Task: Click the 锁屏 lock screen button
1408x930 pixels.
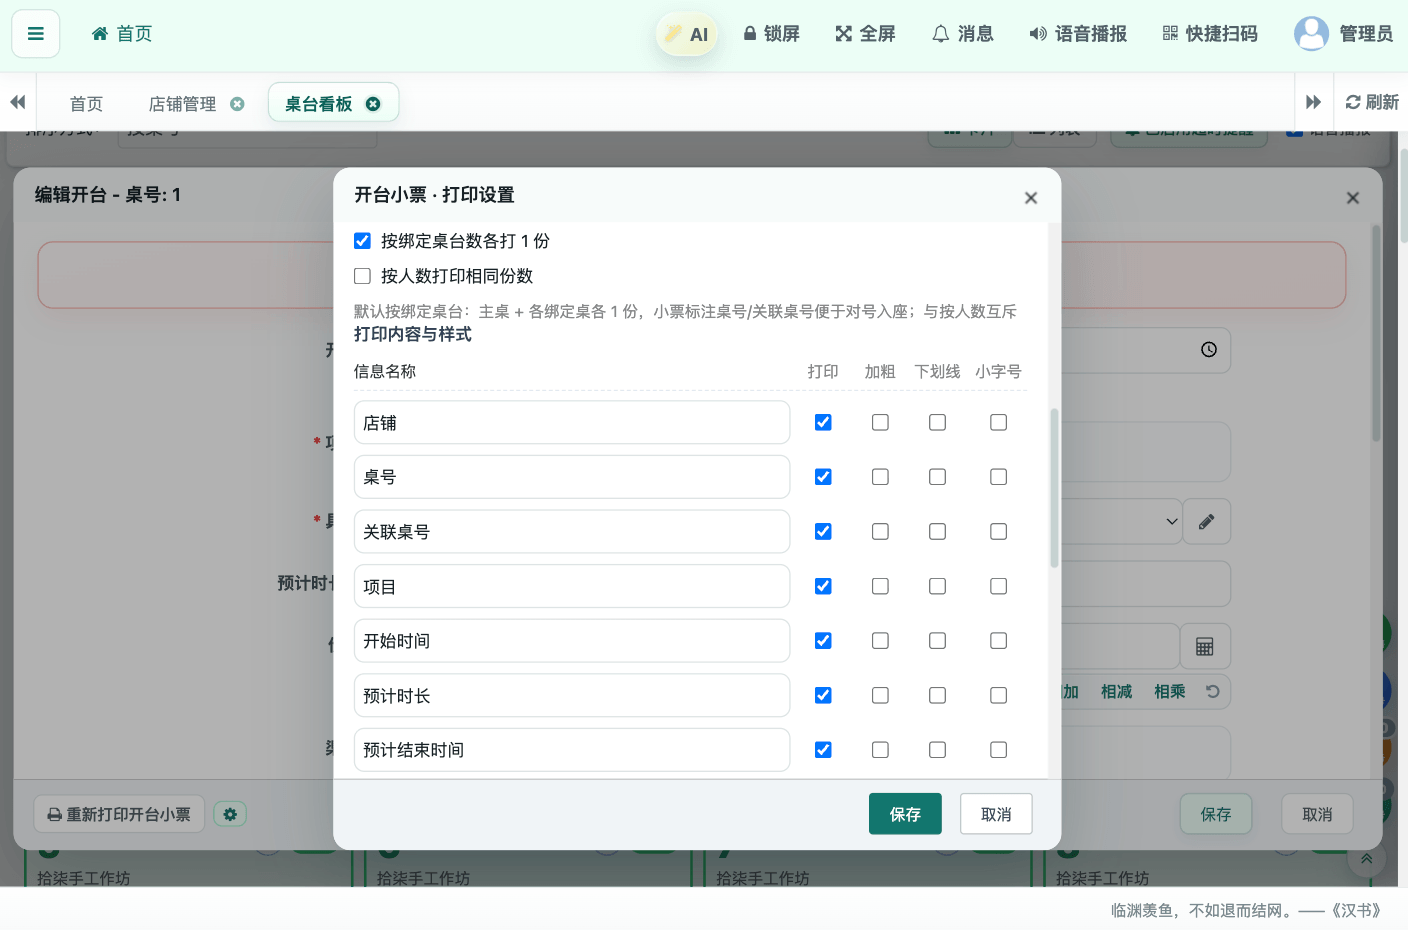Action: pyautogui.click(x=771, y=34)
